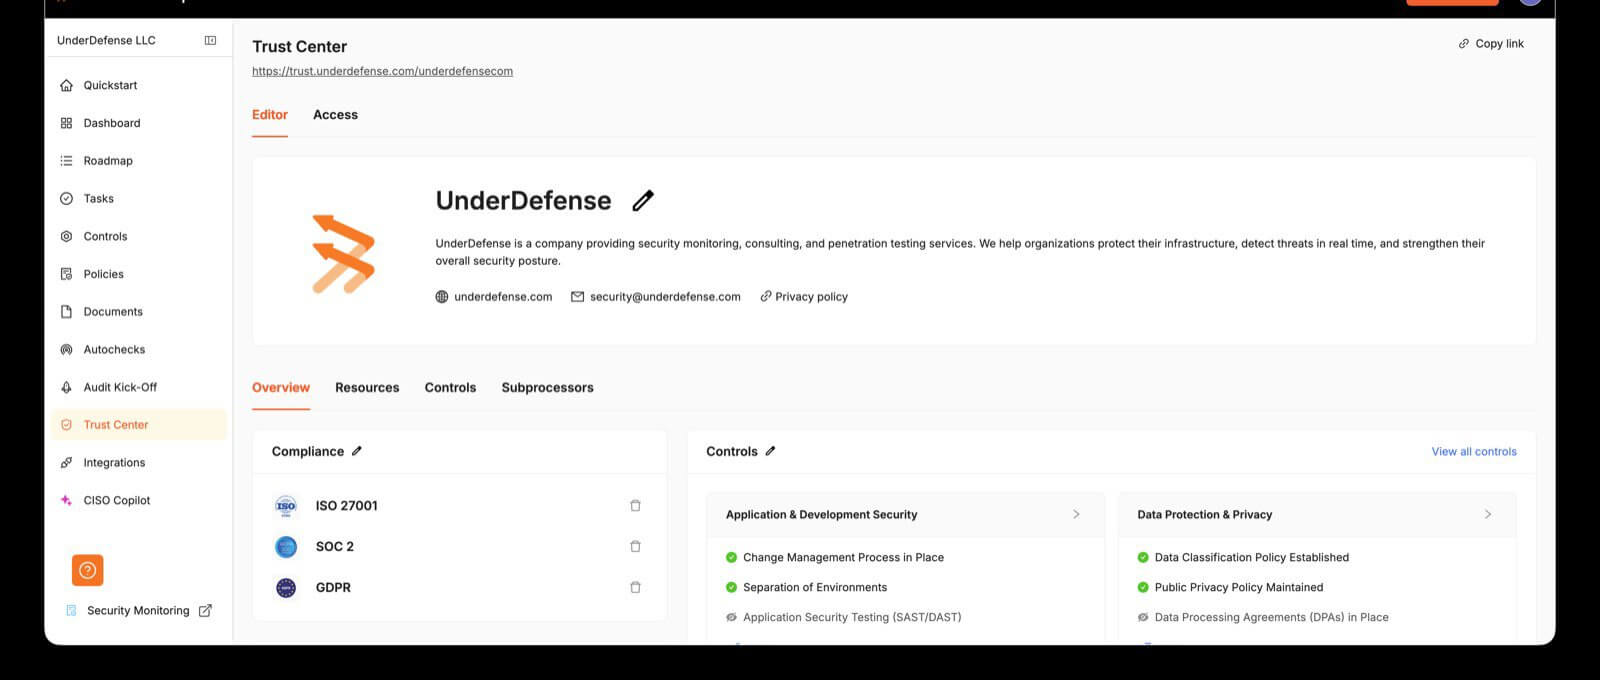Click the ISO 27001 badge icon

286,506
